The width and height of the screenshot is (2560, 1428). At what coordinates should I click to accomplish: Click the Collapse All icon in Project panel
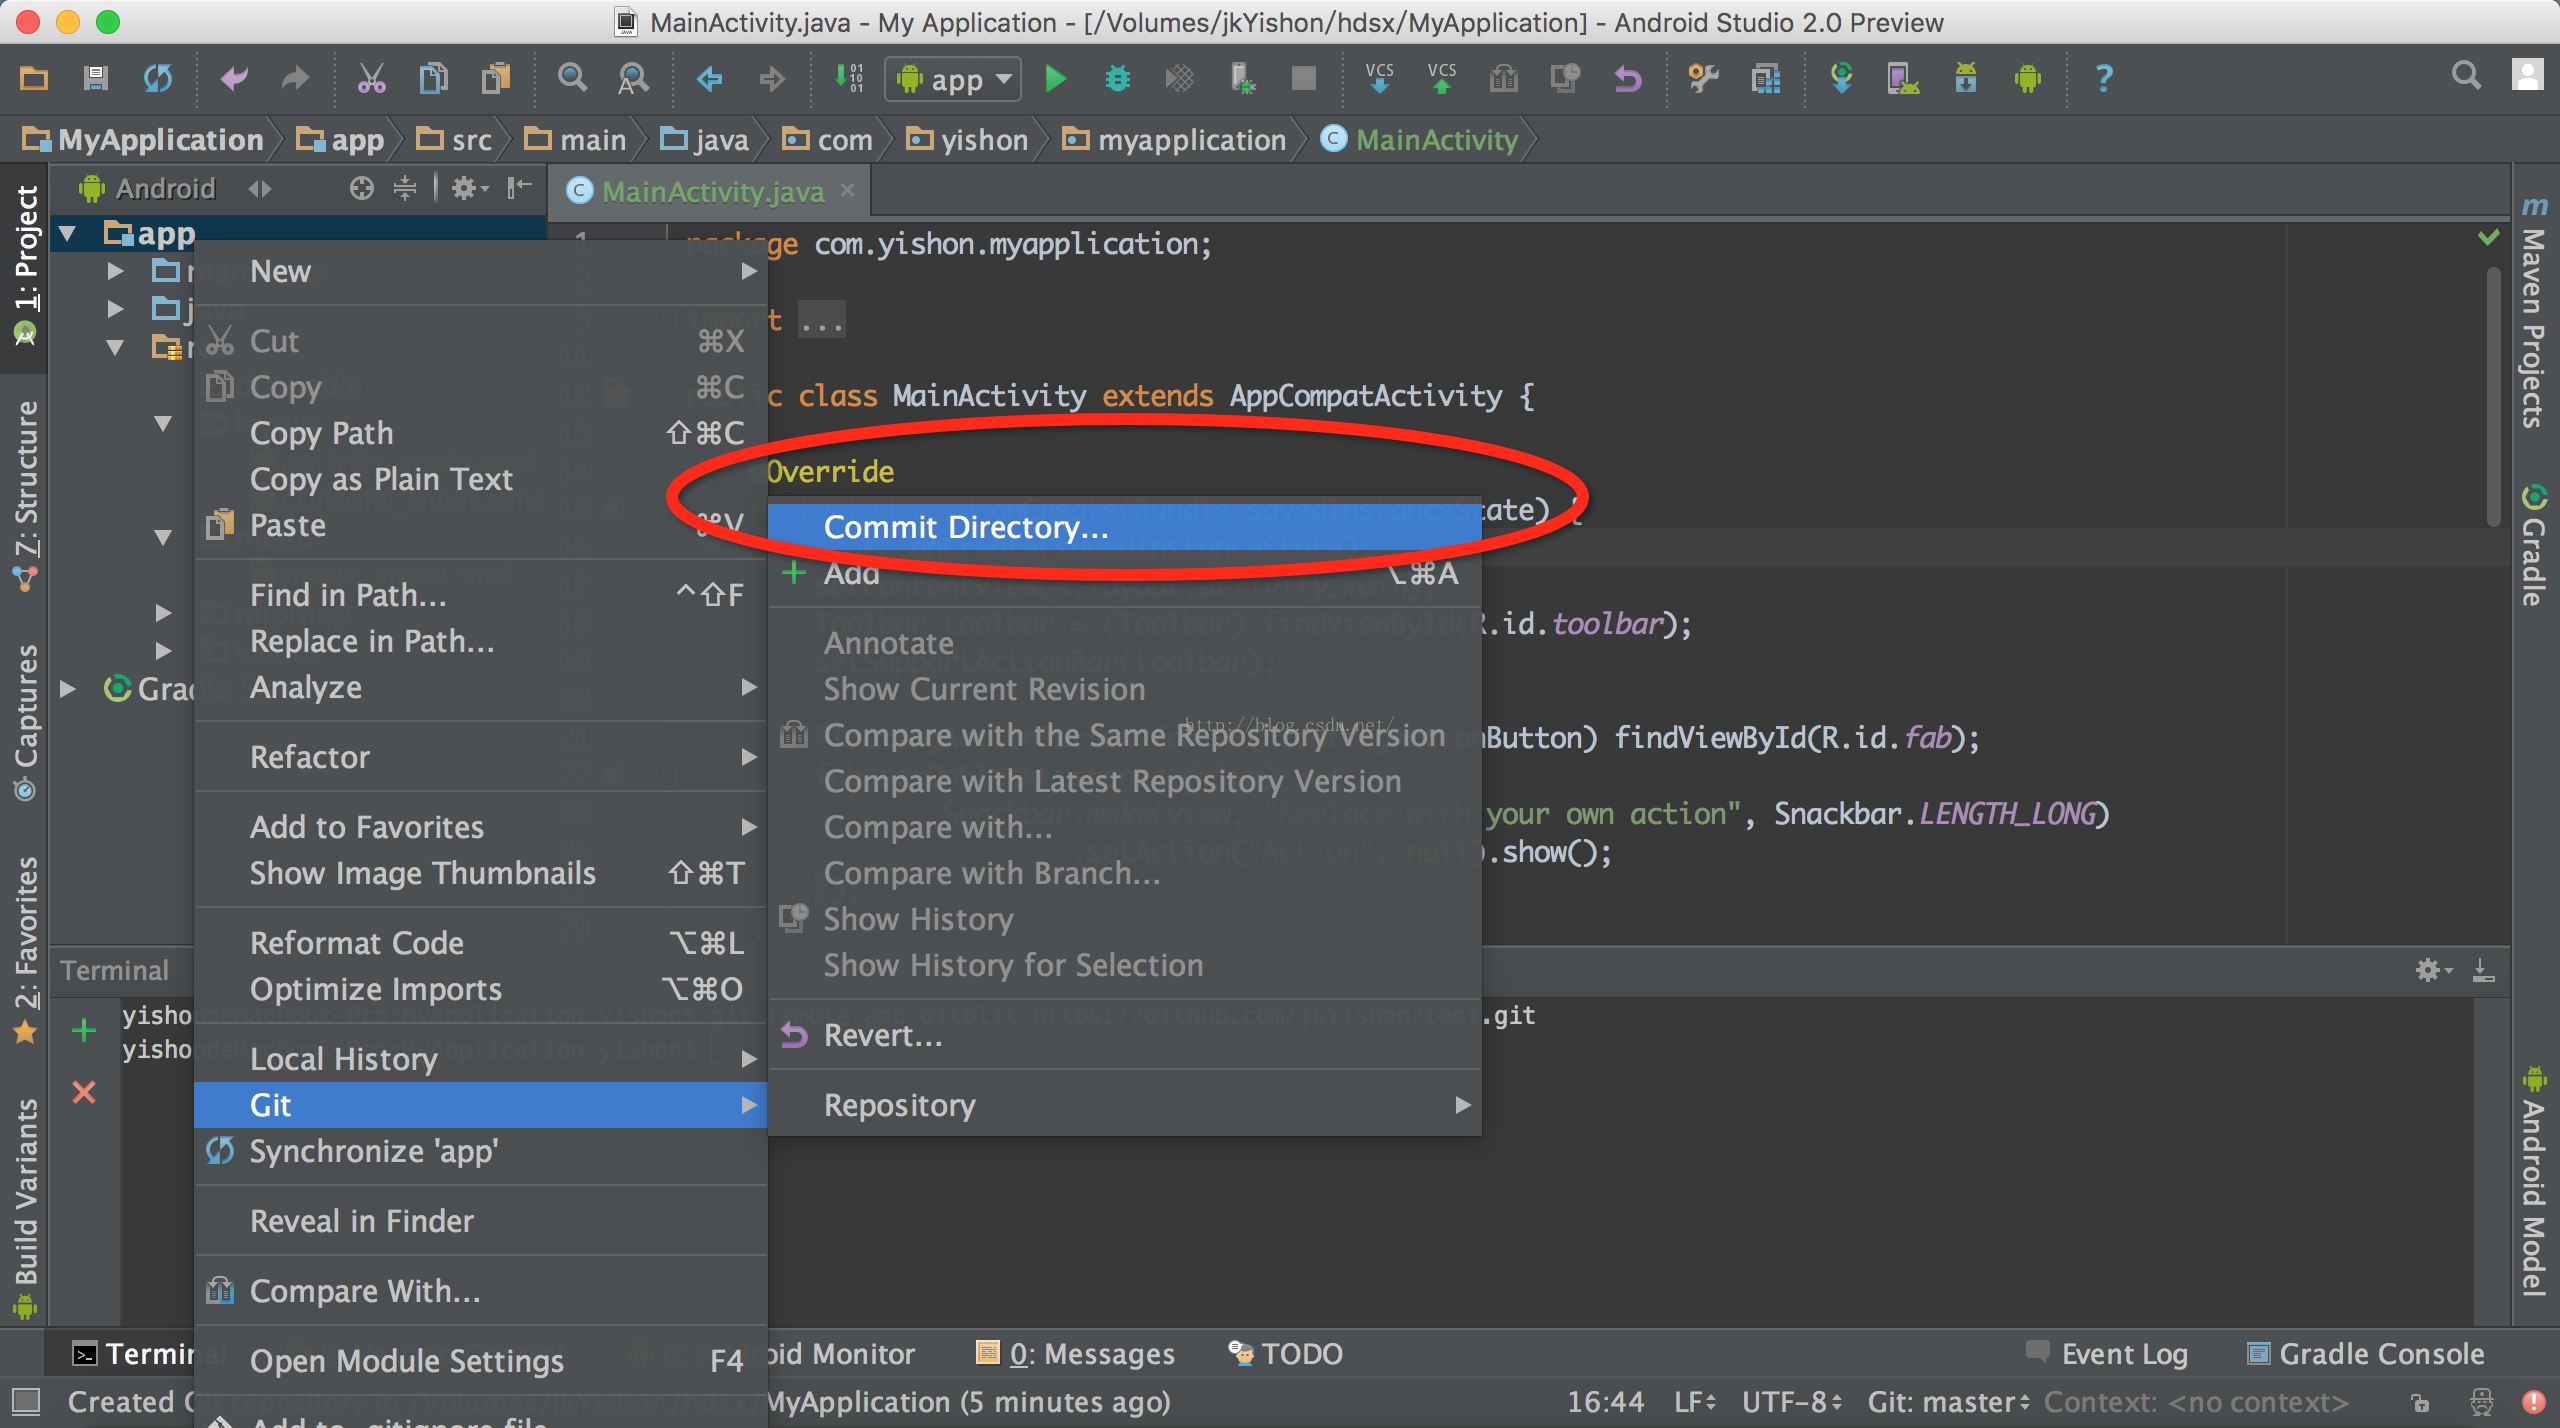(x=405, y=188)
